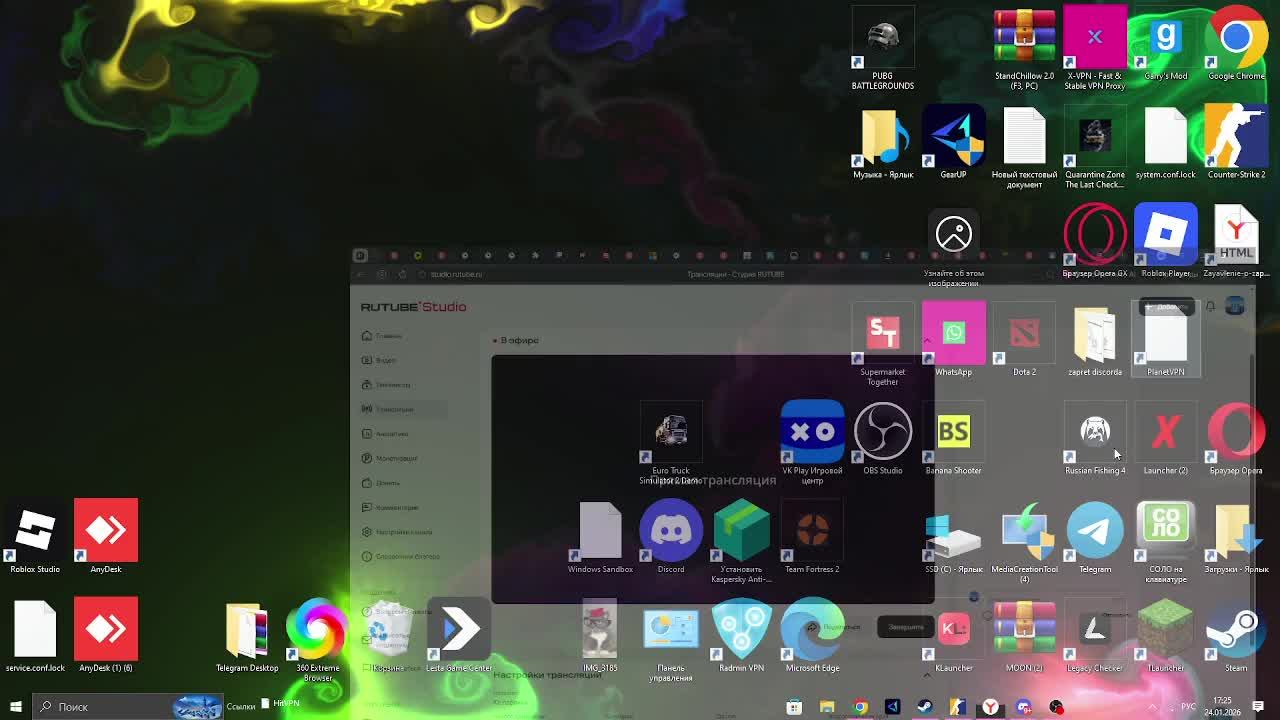Screen dimensions: 1280x720
Task: Select the Новый текстовый документ file
Action: pyautogui.click(x=1024, y=136)
